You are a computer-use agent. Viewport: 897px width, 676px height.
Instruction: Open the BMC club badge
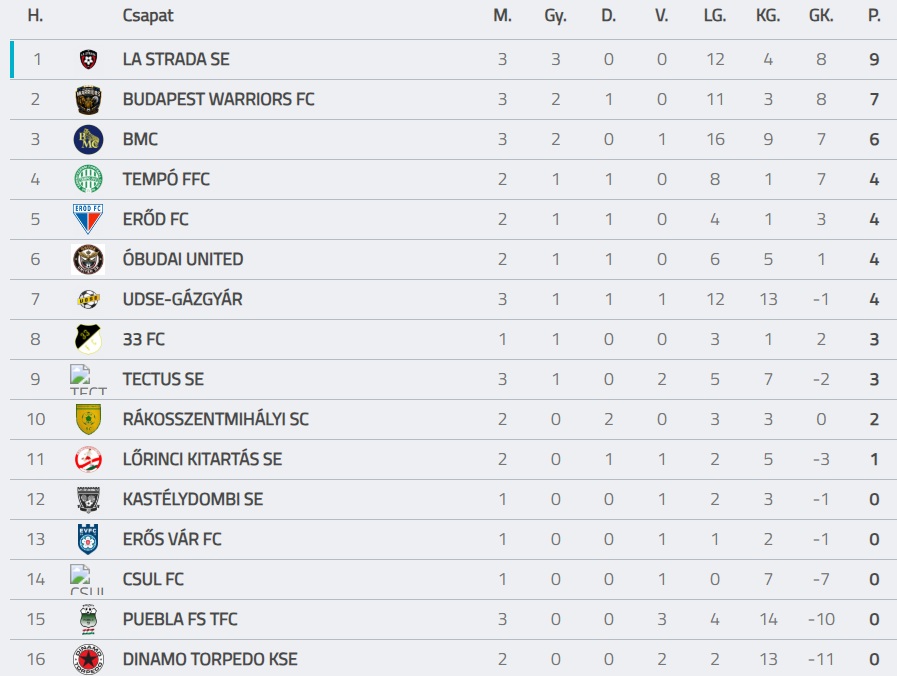pyautogui.click(x=88, y=140)
